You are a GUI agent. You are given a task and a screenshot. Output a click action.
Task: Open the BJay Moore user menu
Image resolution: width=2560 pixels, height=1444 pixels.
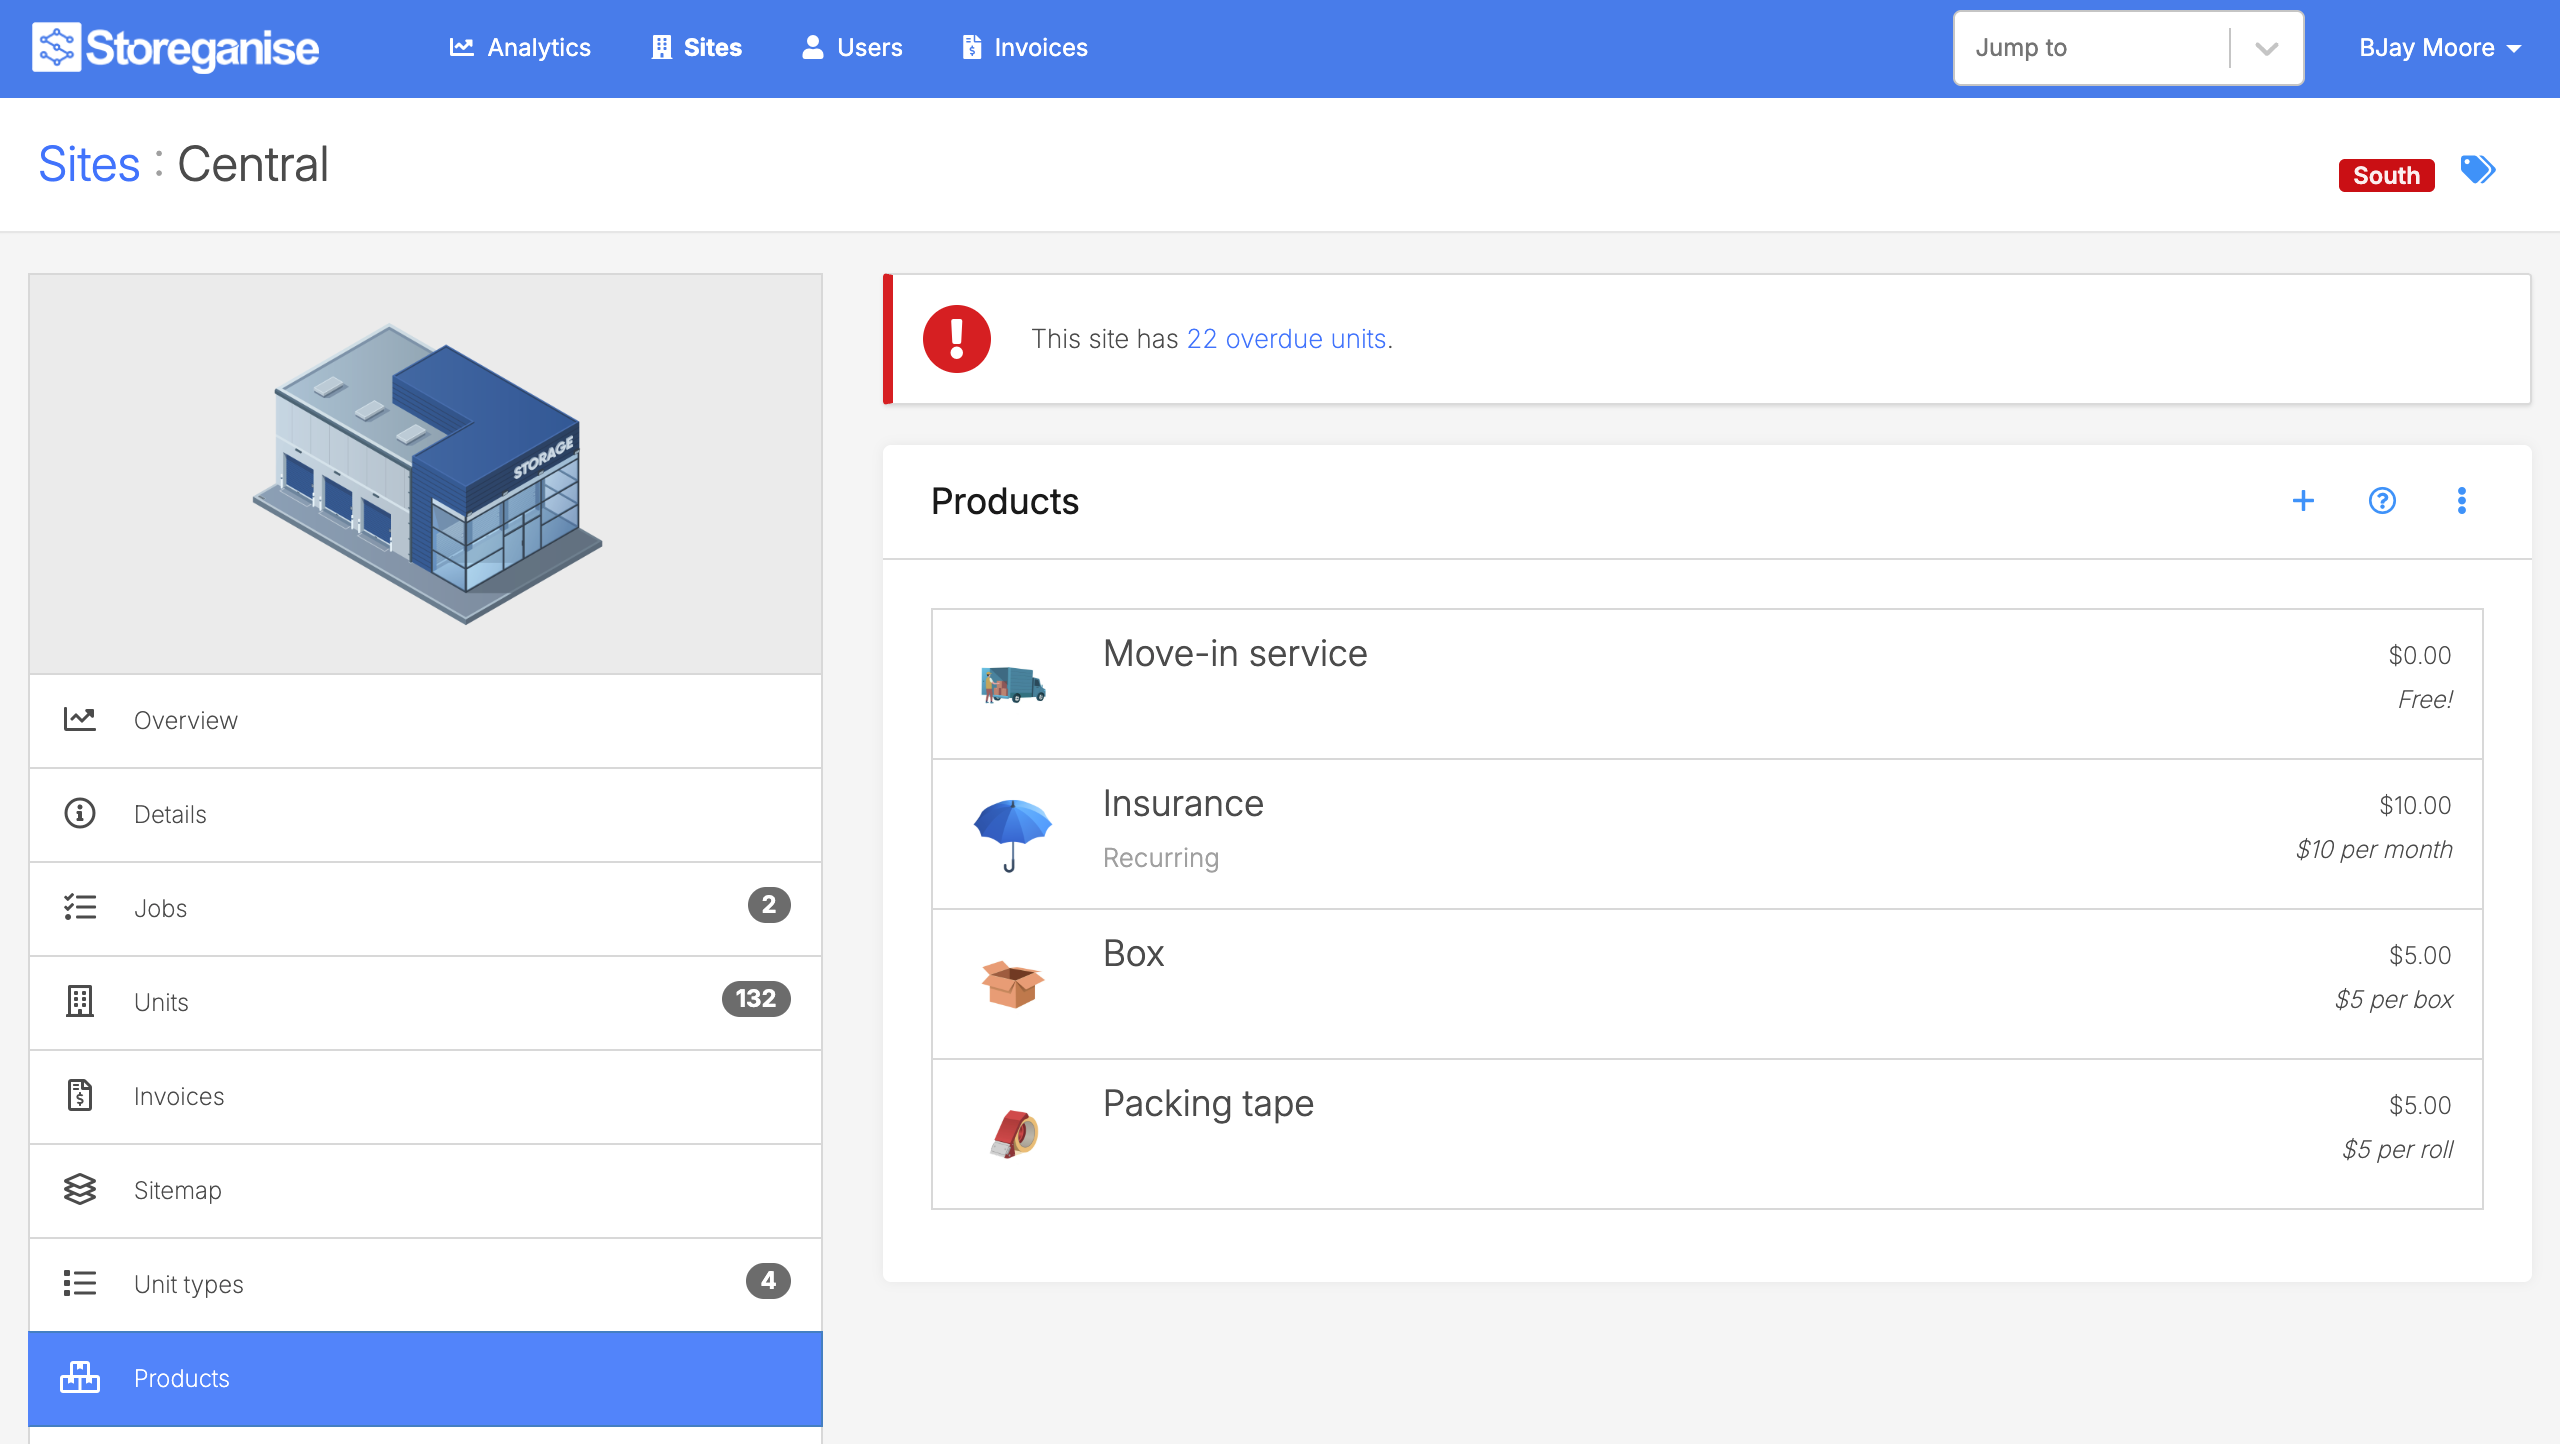tap(2439, 48)
